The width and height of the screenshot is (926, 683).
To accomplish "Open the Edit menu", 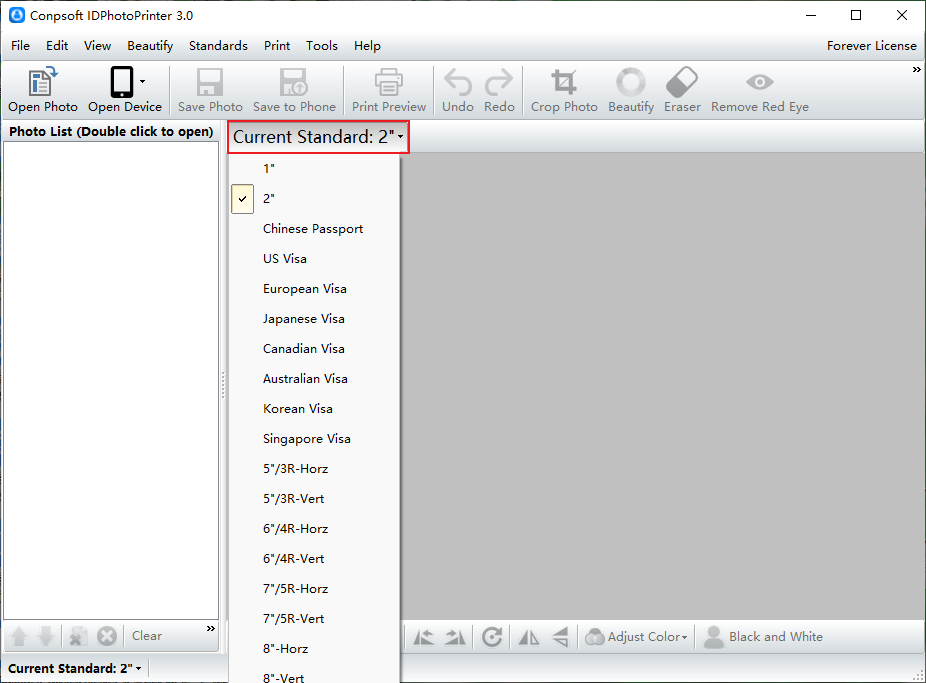I will 57,46.
